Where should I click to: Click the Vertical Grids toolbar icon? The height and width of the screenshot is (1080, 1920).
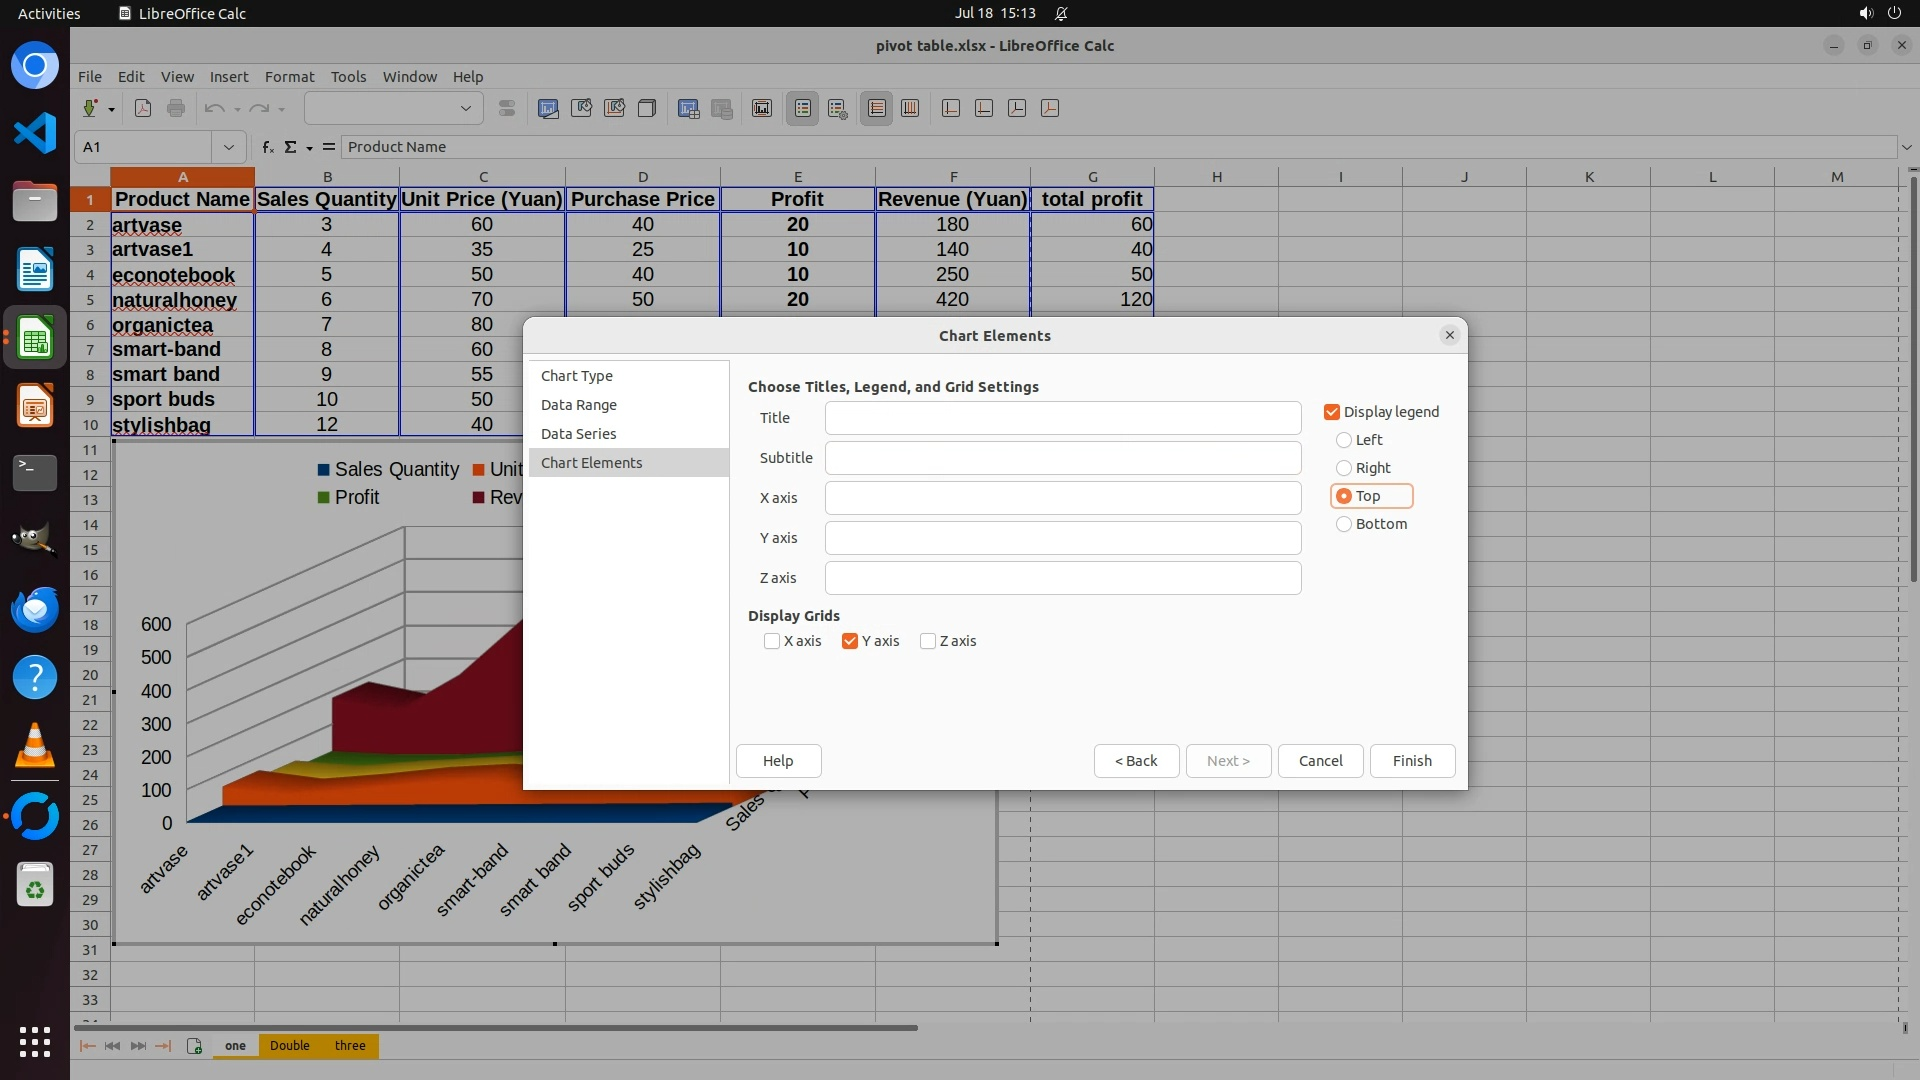point(910,108)
